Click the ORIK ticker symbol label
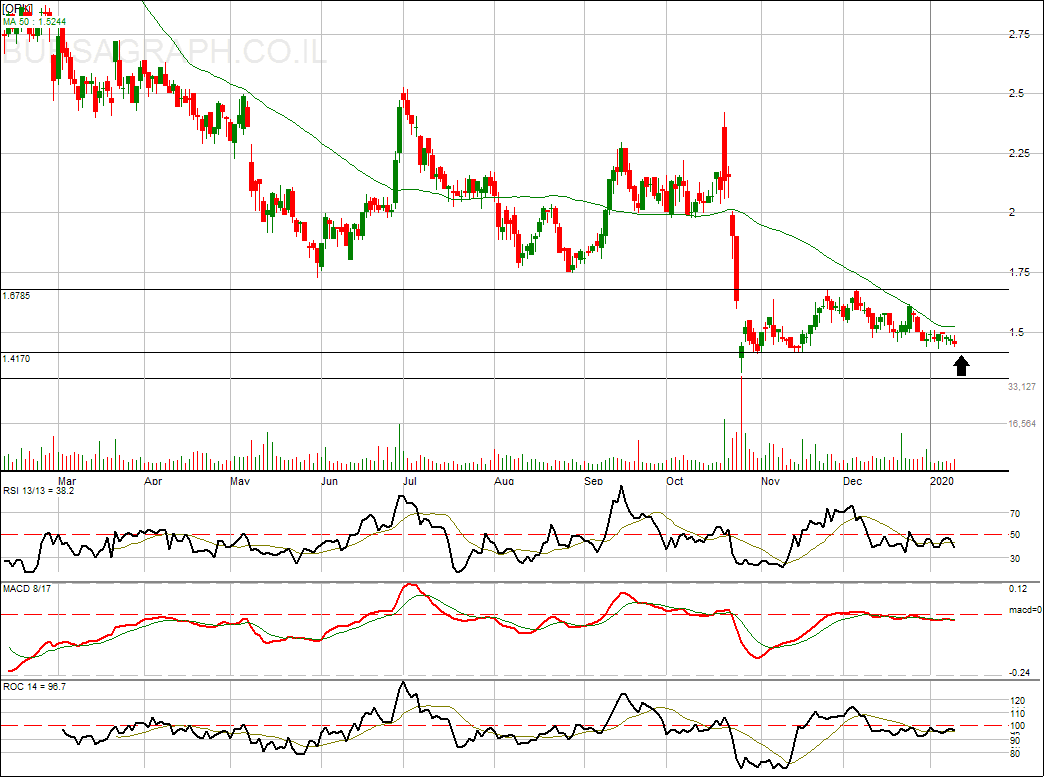1044x777 pixels. pyautogui.click(x=18, y=9)
